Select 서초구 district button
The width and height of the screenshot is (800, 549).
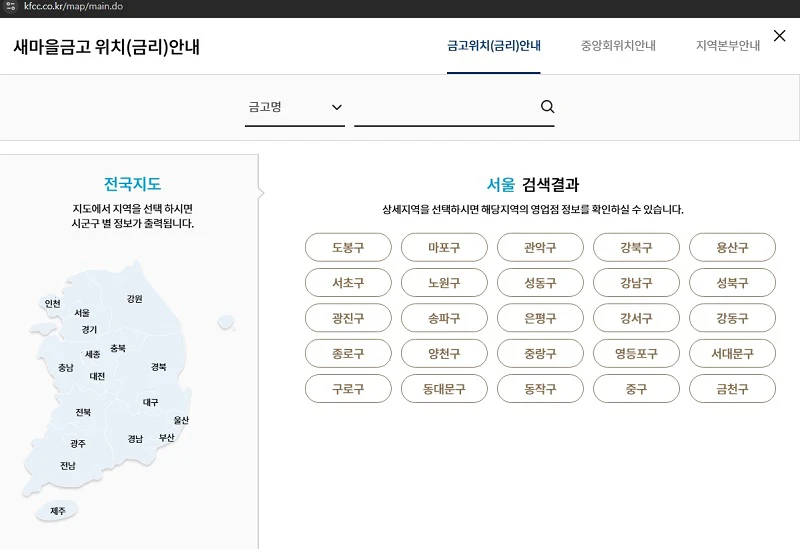click(x=348, y=283)
